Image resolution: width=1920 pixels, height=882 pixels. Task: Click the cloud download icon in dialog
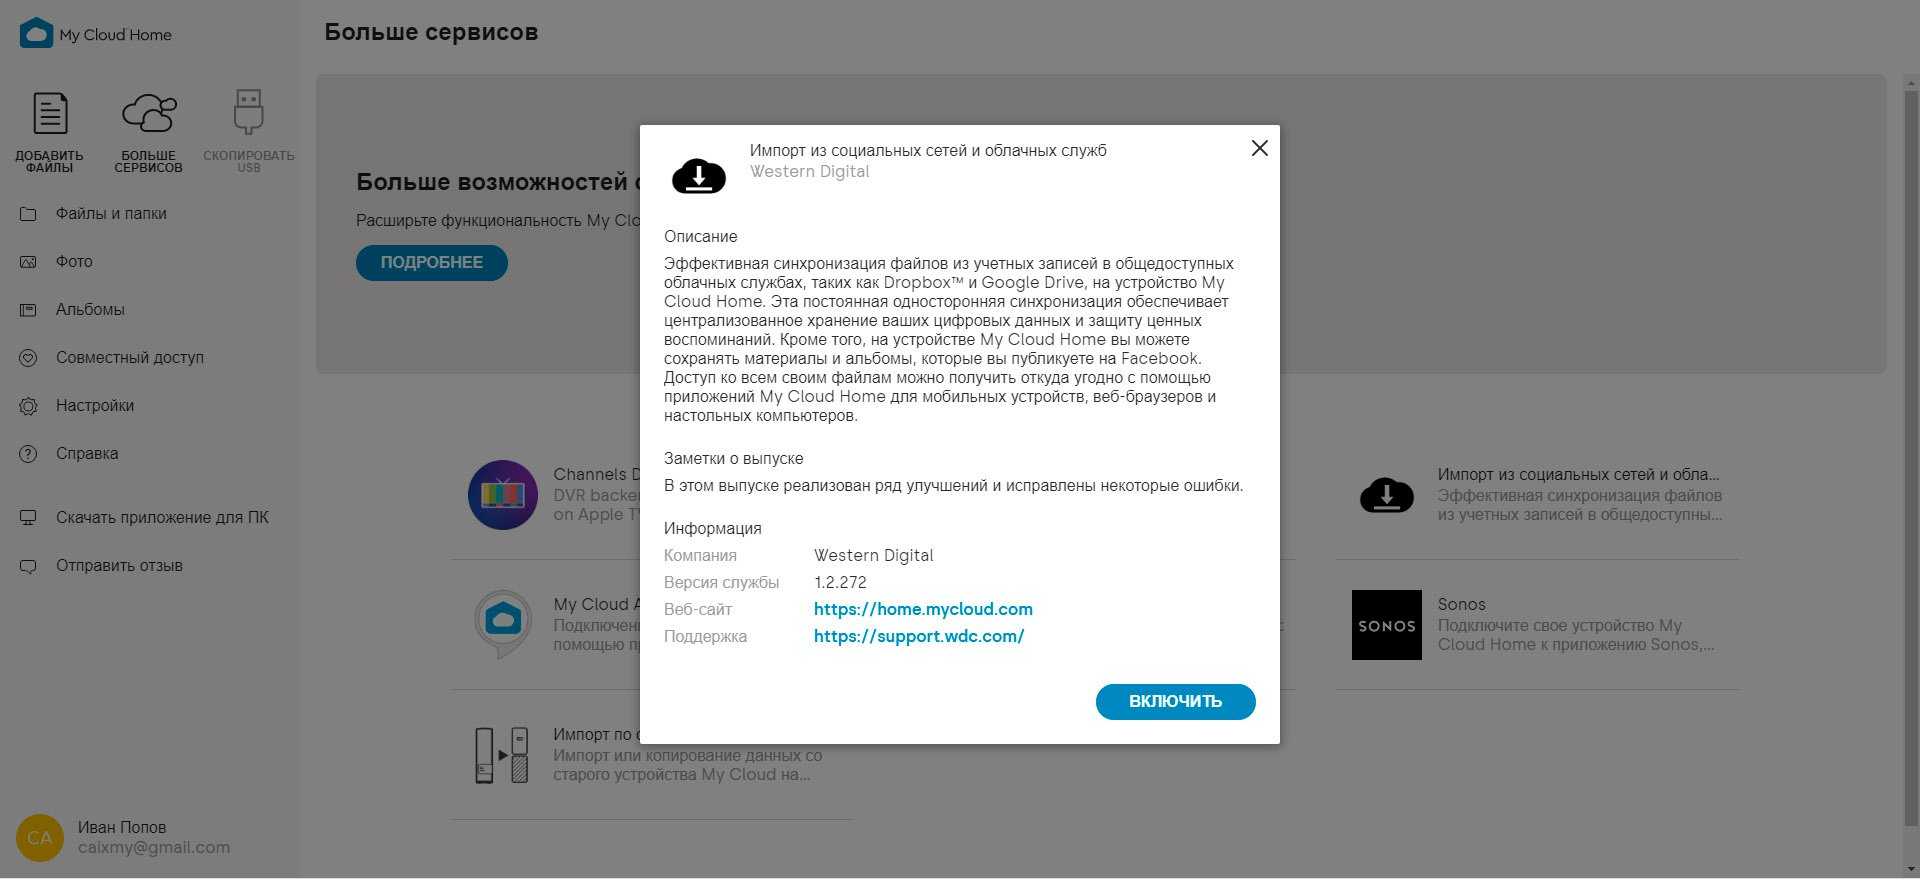699,176
